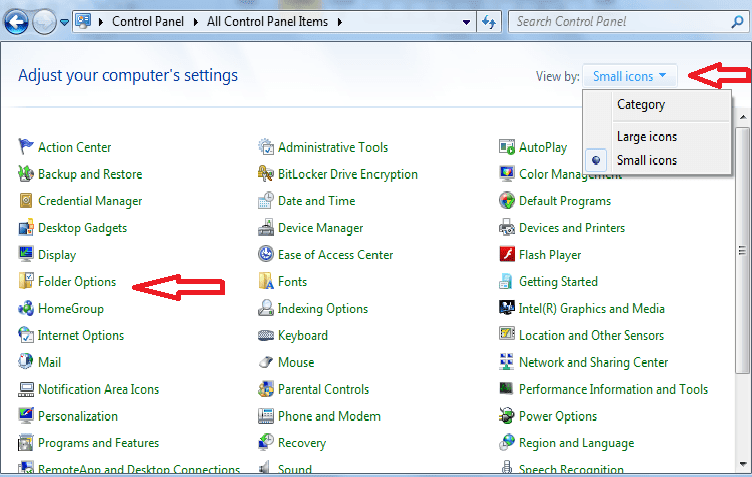The image size is (752, 477).
Task: Click the Date and Time clock icon
Action: (266, 200)
